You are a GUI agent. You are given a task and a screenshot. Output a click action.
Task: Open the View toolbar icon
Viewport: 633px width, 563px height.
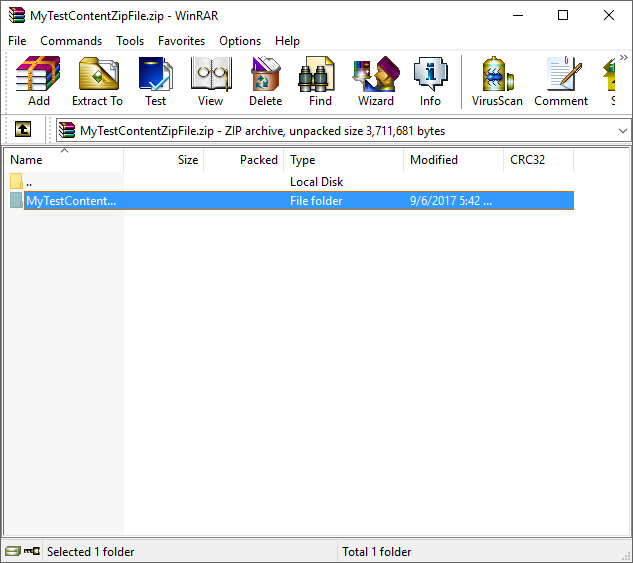click(211, 73)
